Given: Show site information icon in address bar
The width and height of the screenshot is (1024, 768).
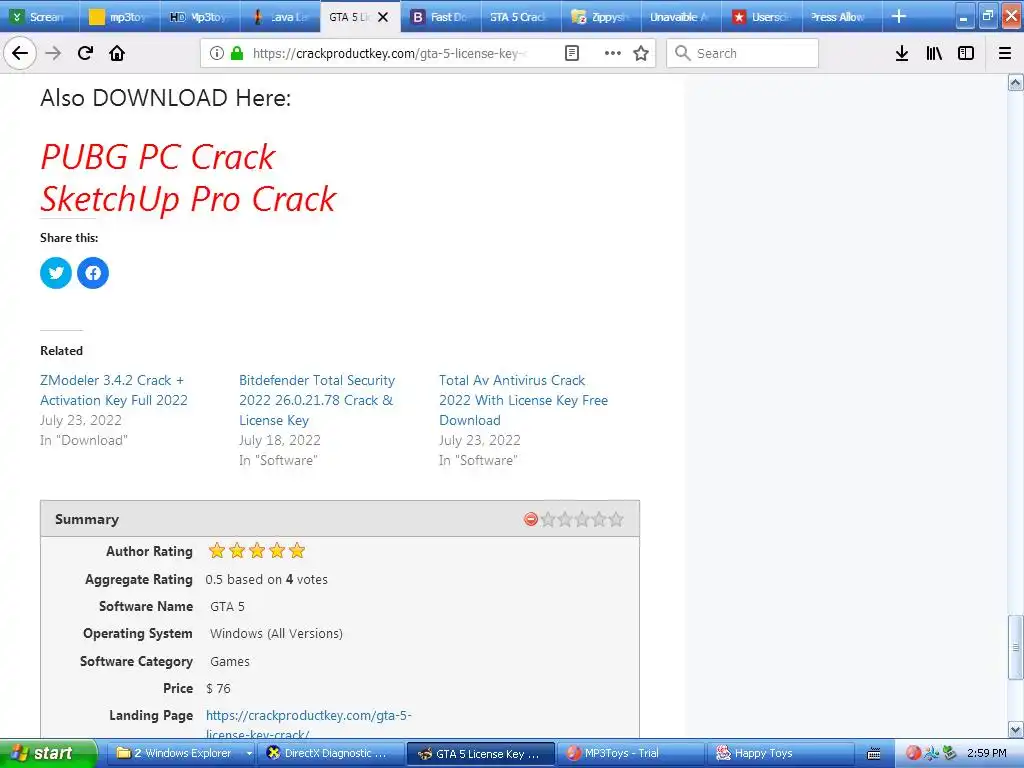Looking at the screenshot, I should (217, 53).
